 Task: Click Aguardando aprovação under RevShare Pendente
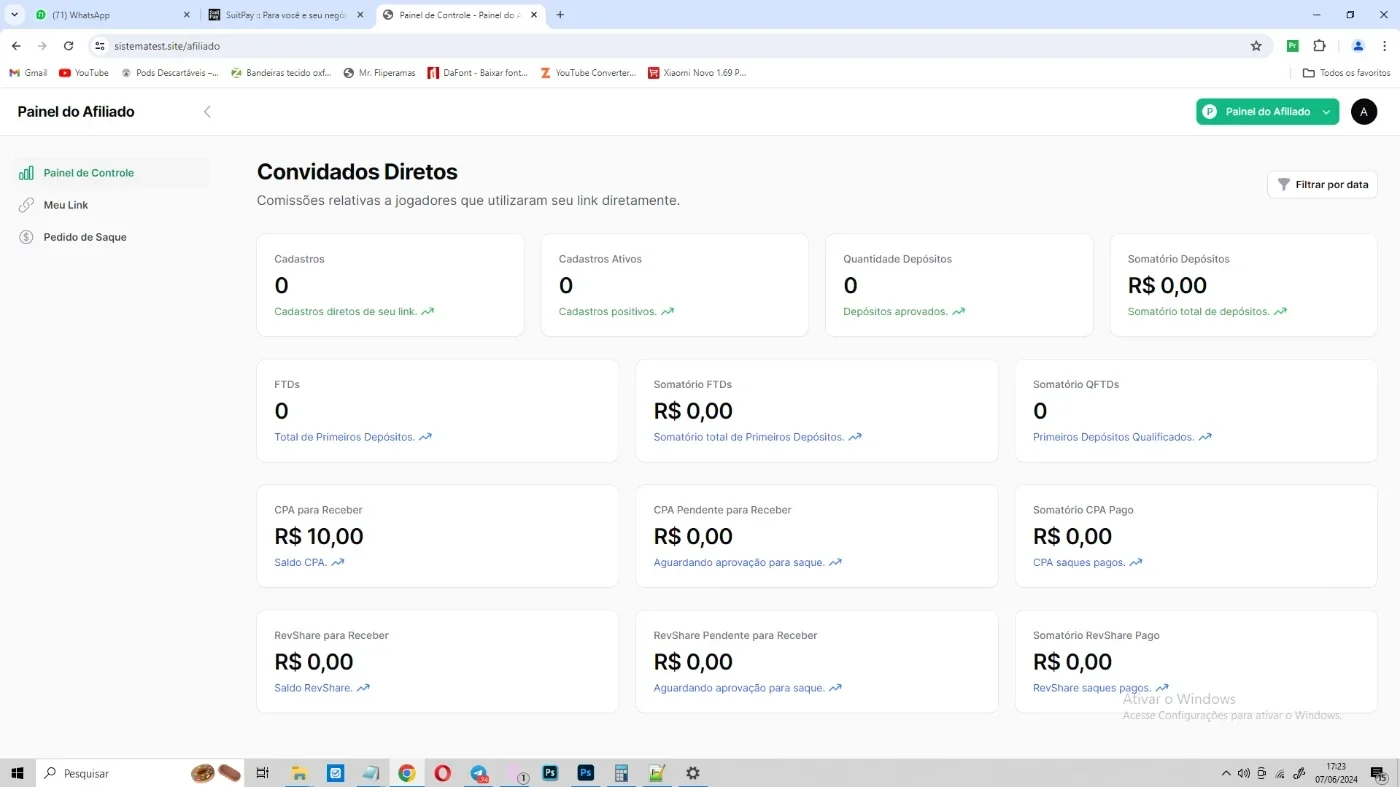[739, 688]
